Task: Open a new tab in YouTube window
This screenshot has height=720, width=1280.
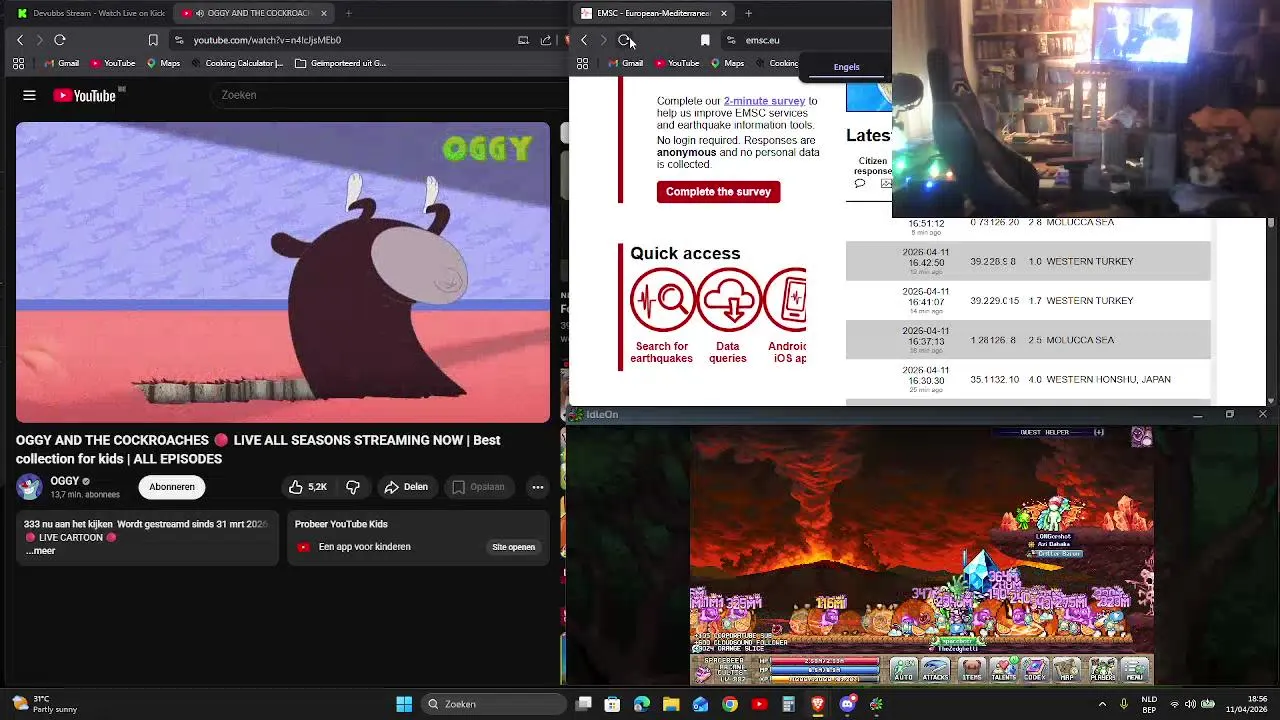Action: (x=348, y=13)
